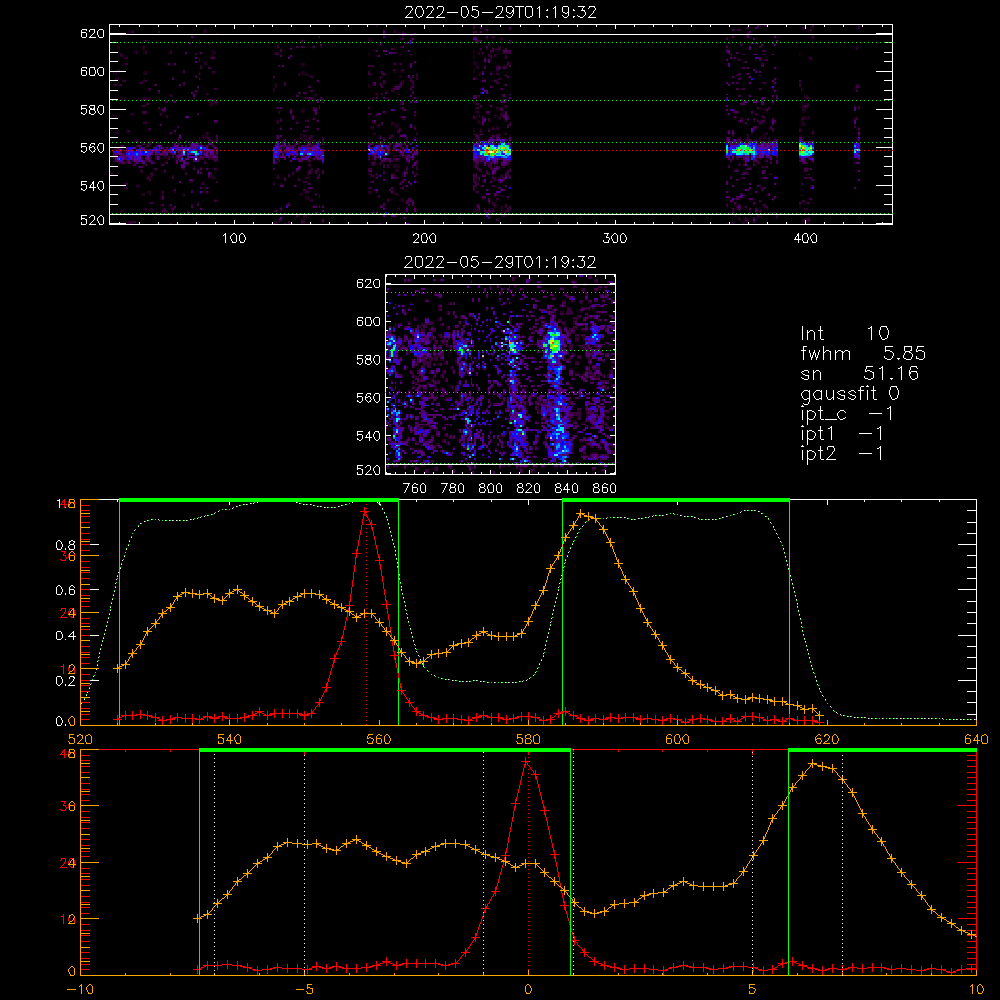
Task: Select the "ipt2 -1" readout line
Action: pos(842,453)
